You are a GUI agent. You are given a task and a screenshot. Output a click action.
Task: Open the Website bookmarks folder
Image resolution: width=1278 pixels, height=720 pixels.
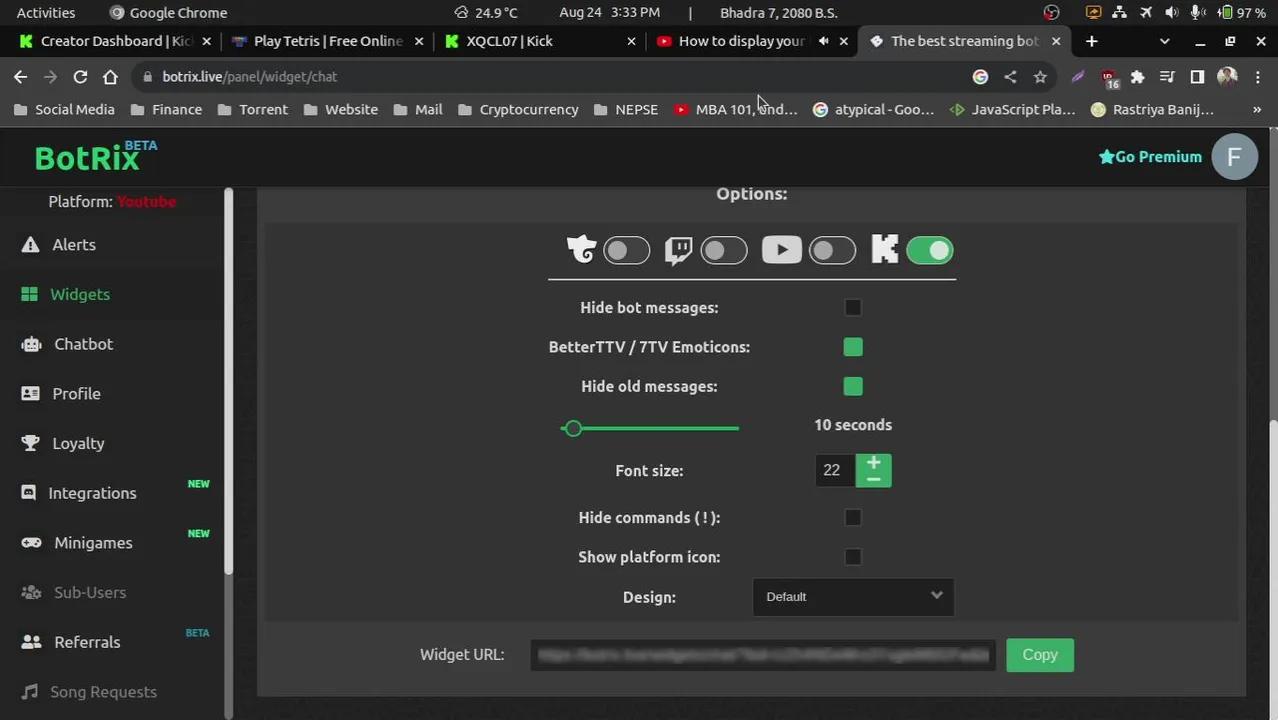click(340, 110)
